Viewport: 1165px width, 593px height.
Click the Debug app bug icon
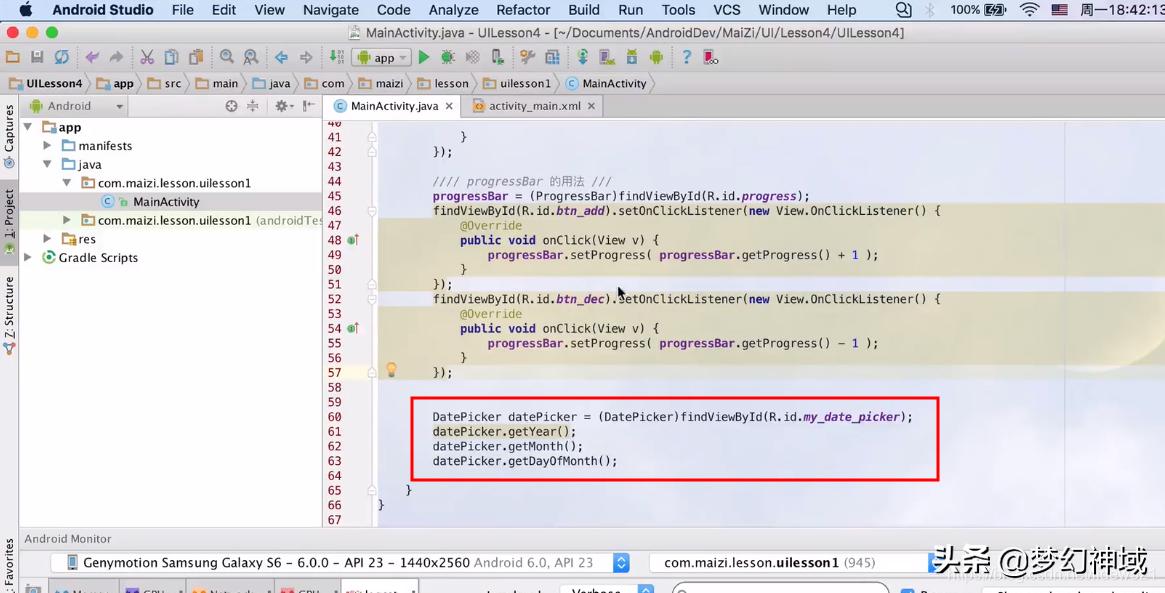tap(448, 58)
